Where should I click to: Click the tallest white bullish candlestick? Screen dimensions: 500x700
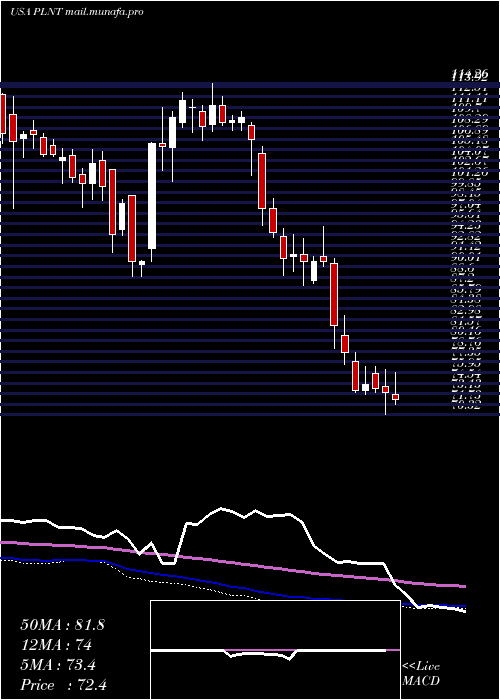click(x=152, y=196)
